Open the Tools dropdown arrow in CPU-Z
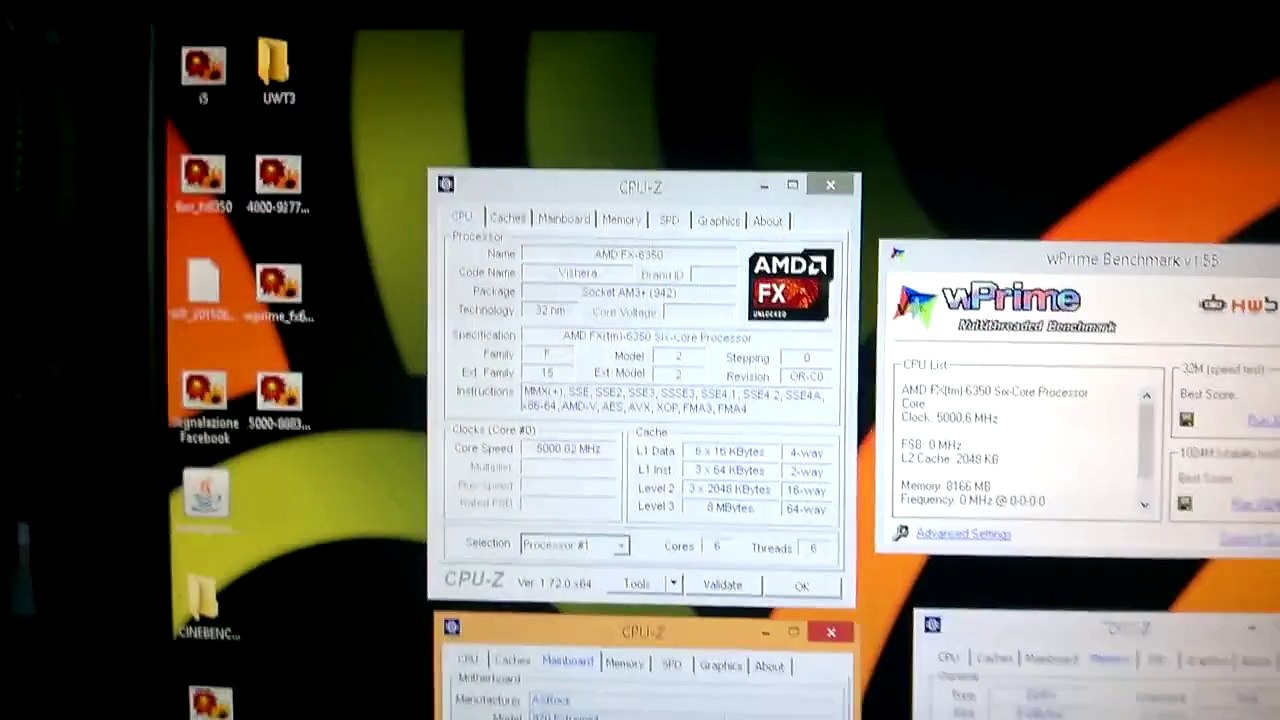 pos(673,583)
